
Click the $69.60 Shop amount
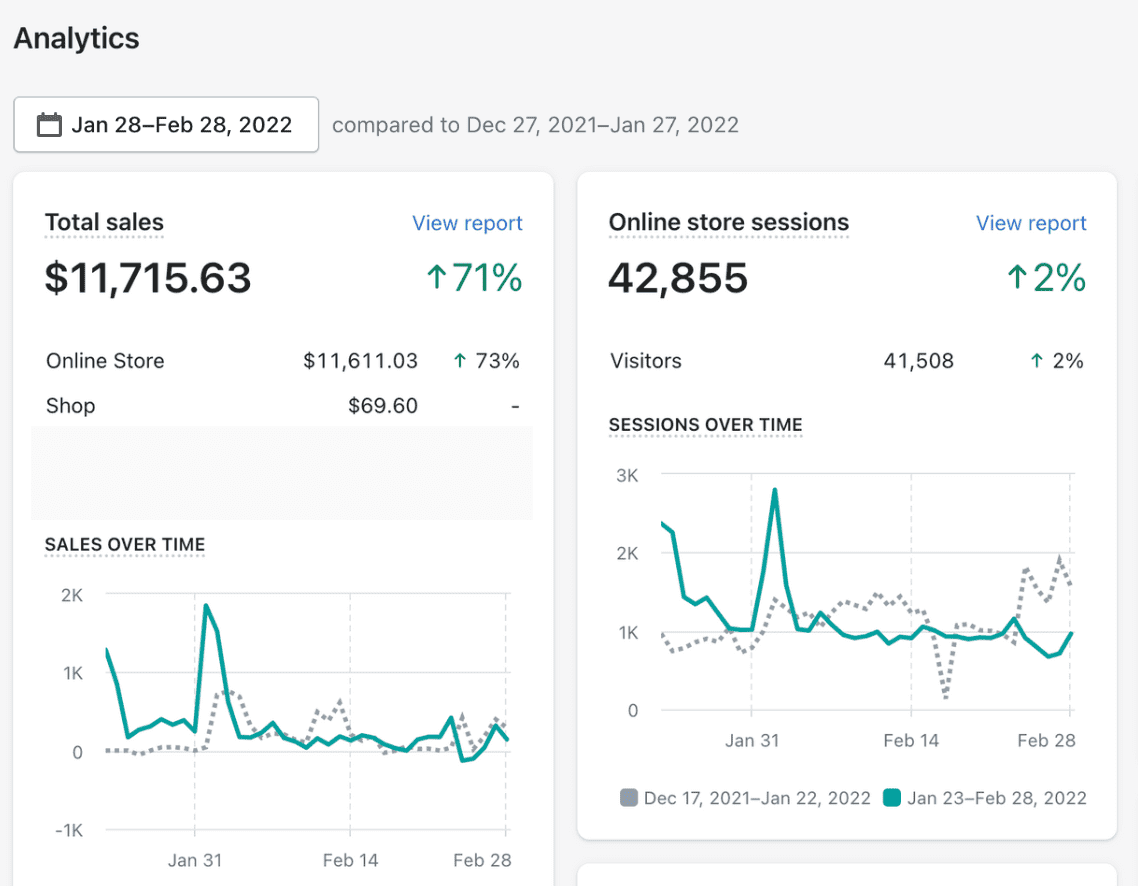click(383, 406)
